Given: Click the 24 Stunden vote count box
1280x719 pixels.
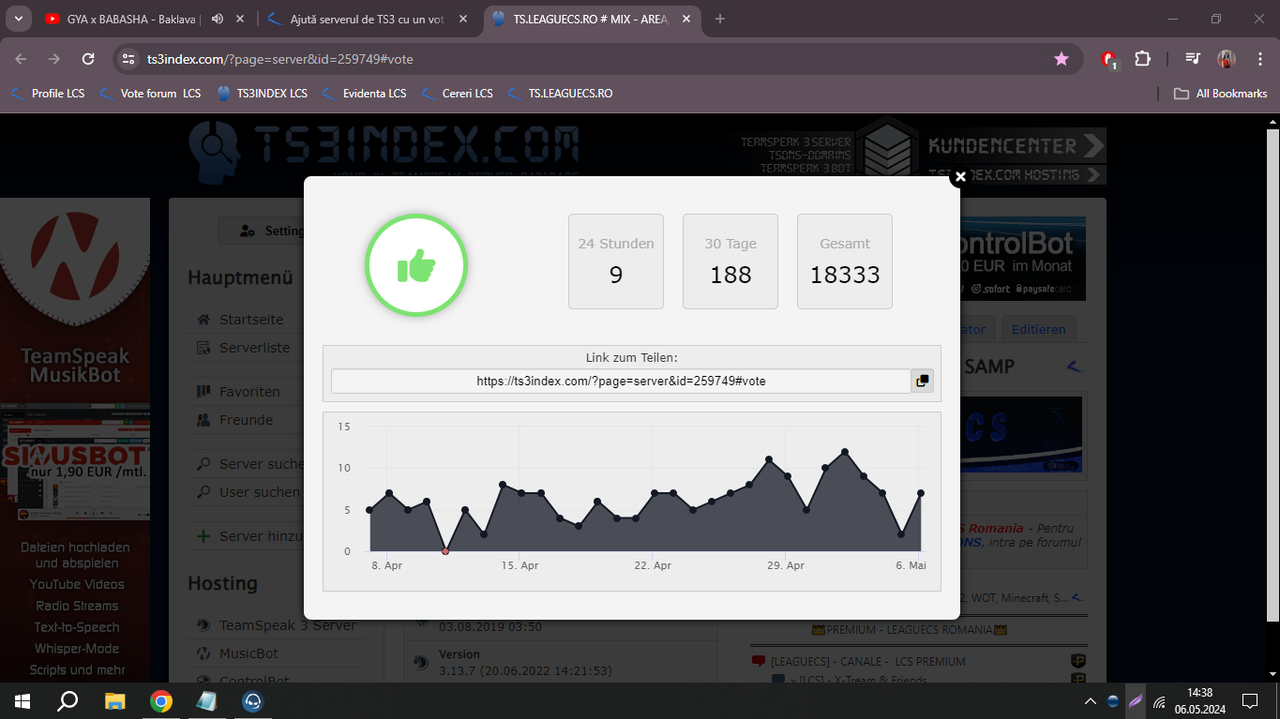Looking at the screenshot, I should pyautogui.click(x=616, y=261).
